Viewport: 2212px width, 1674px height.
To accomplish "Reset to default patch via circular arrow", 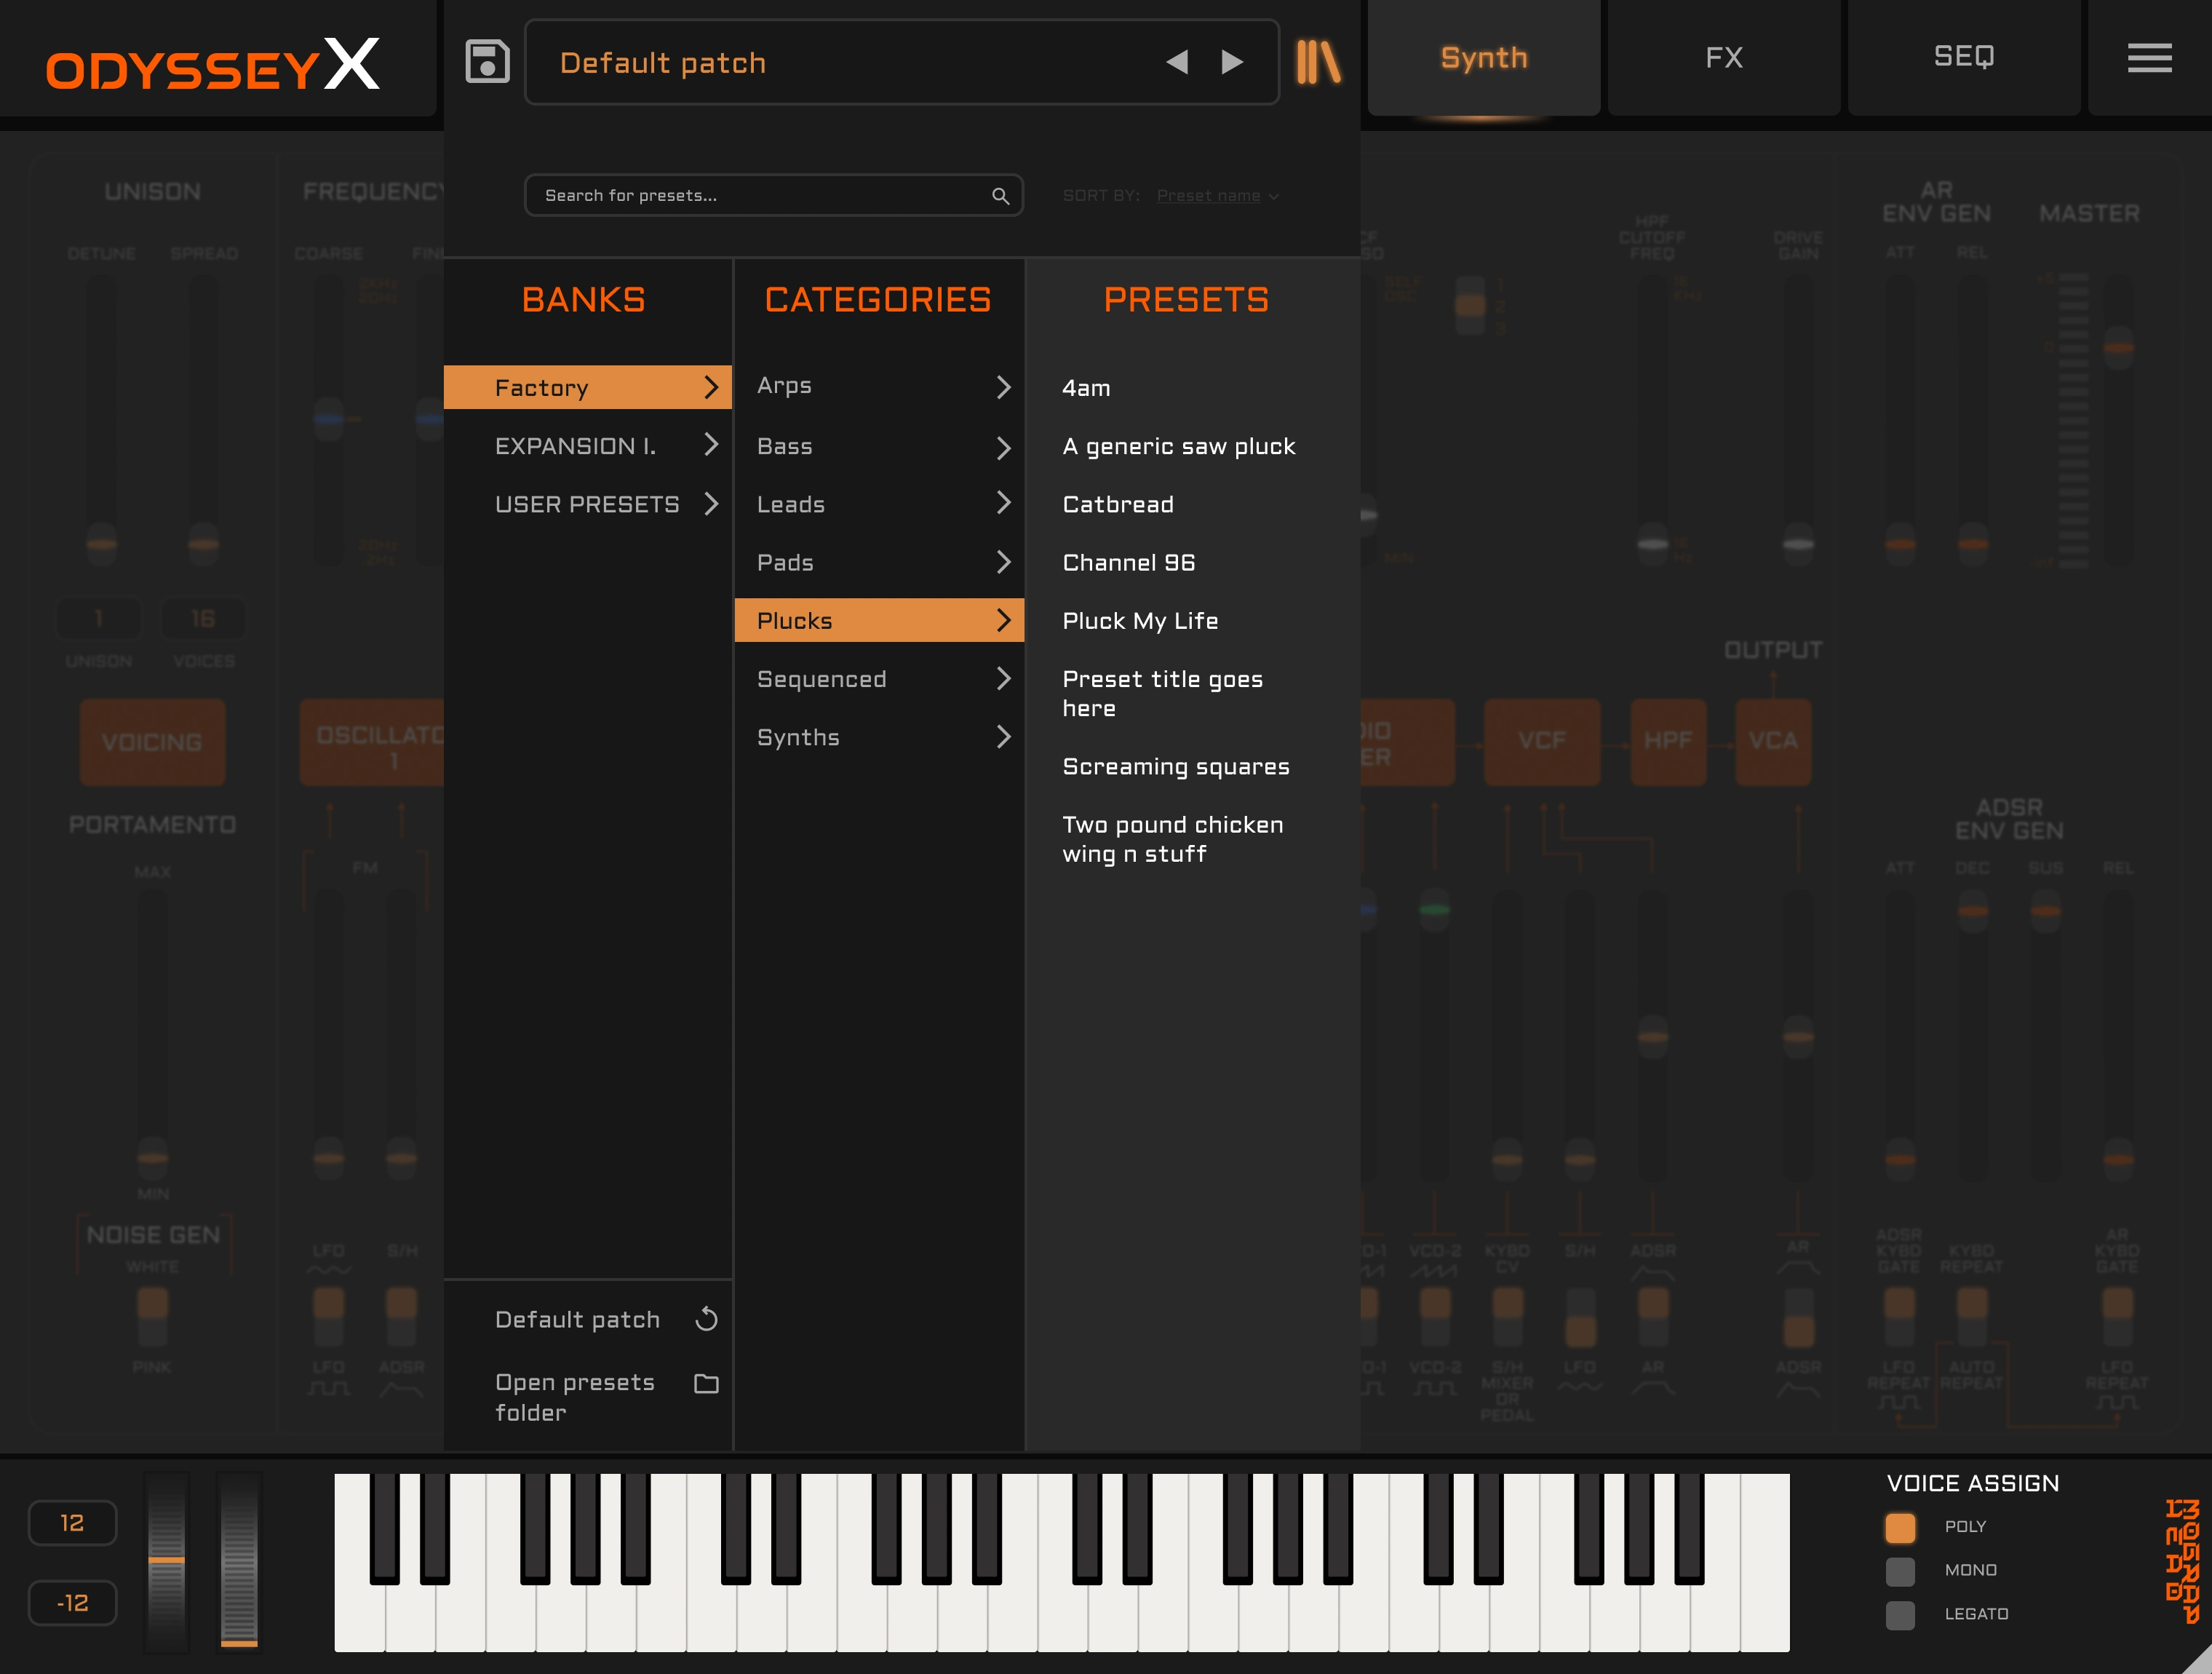I will point(706,1319).
